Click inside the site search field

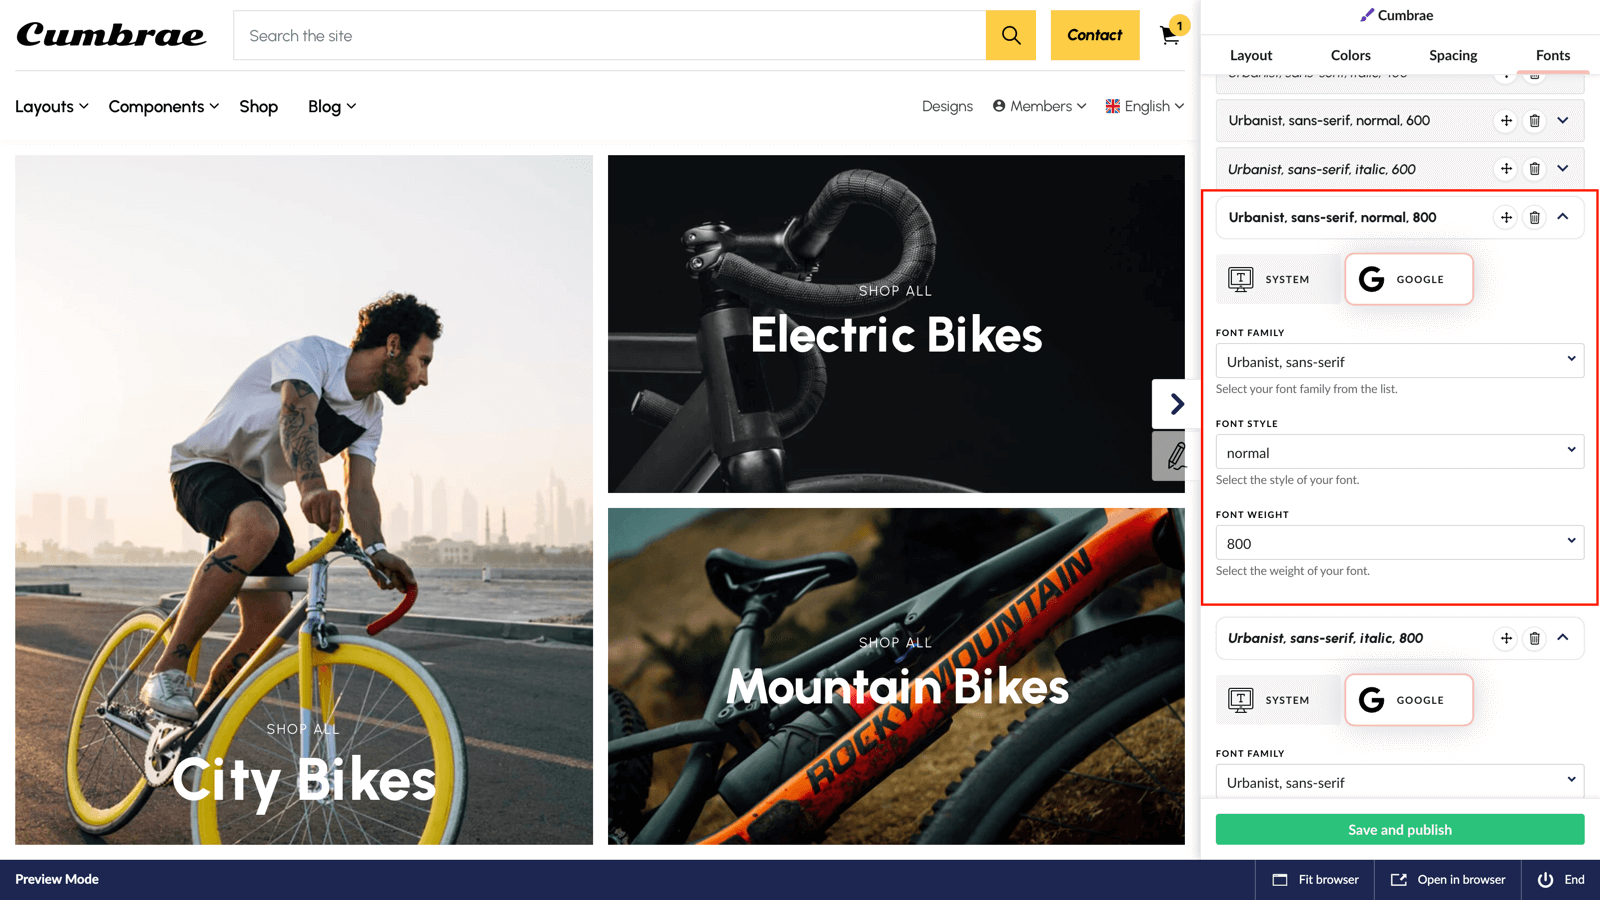coord(600,35)
